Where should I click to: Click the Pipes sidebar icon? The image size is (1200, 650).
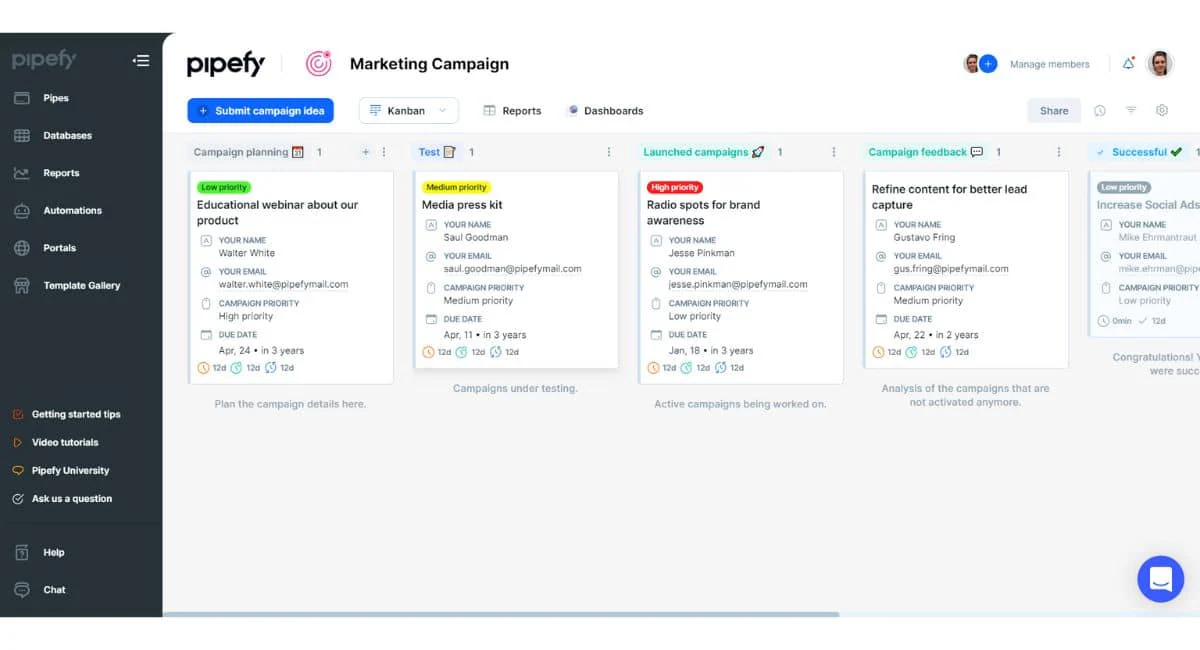[21, 98]
